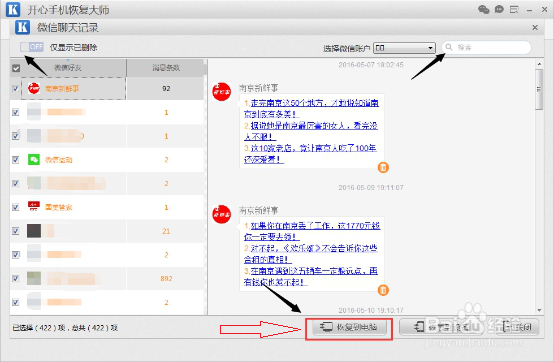Viewport: 554px width, 362px height.
Task: Click the 南京新鲜事 avatar in the friend list
Action: 34,88
